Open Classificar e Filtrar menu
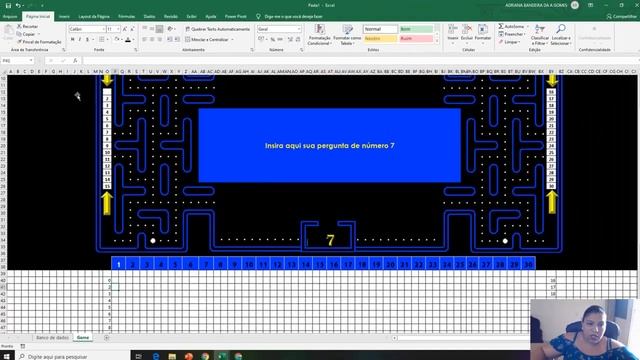The image size is (640, 360). tap(540, 34)
